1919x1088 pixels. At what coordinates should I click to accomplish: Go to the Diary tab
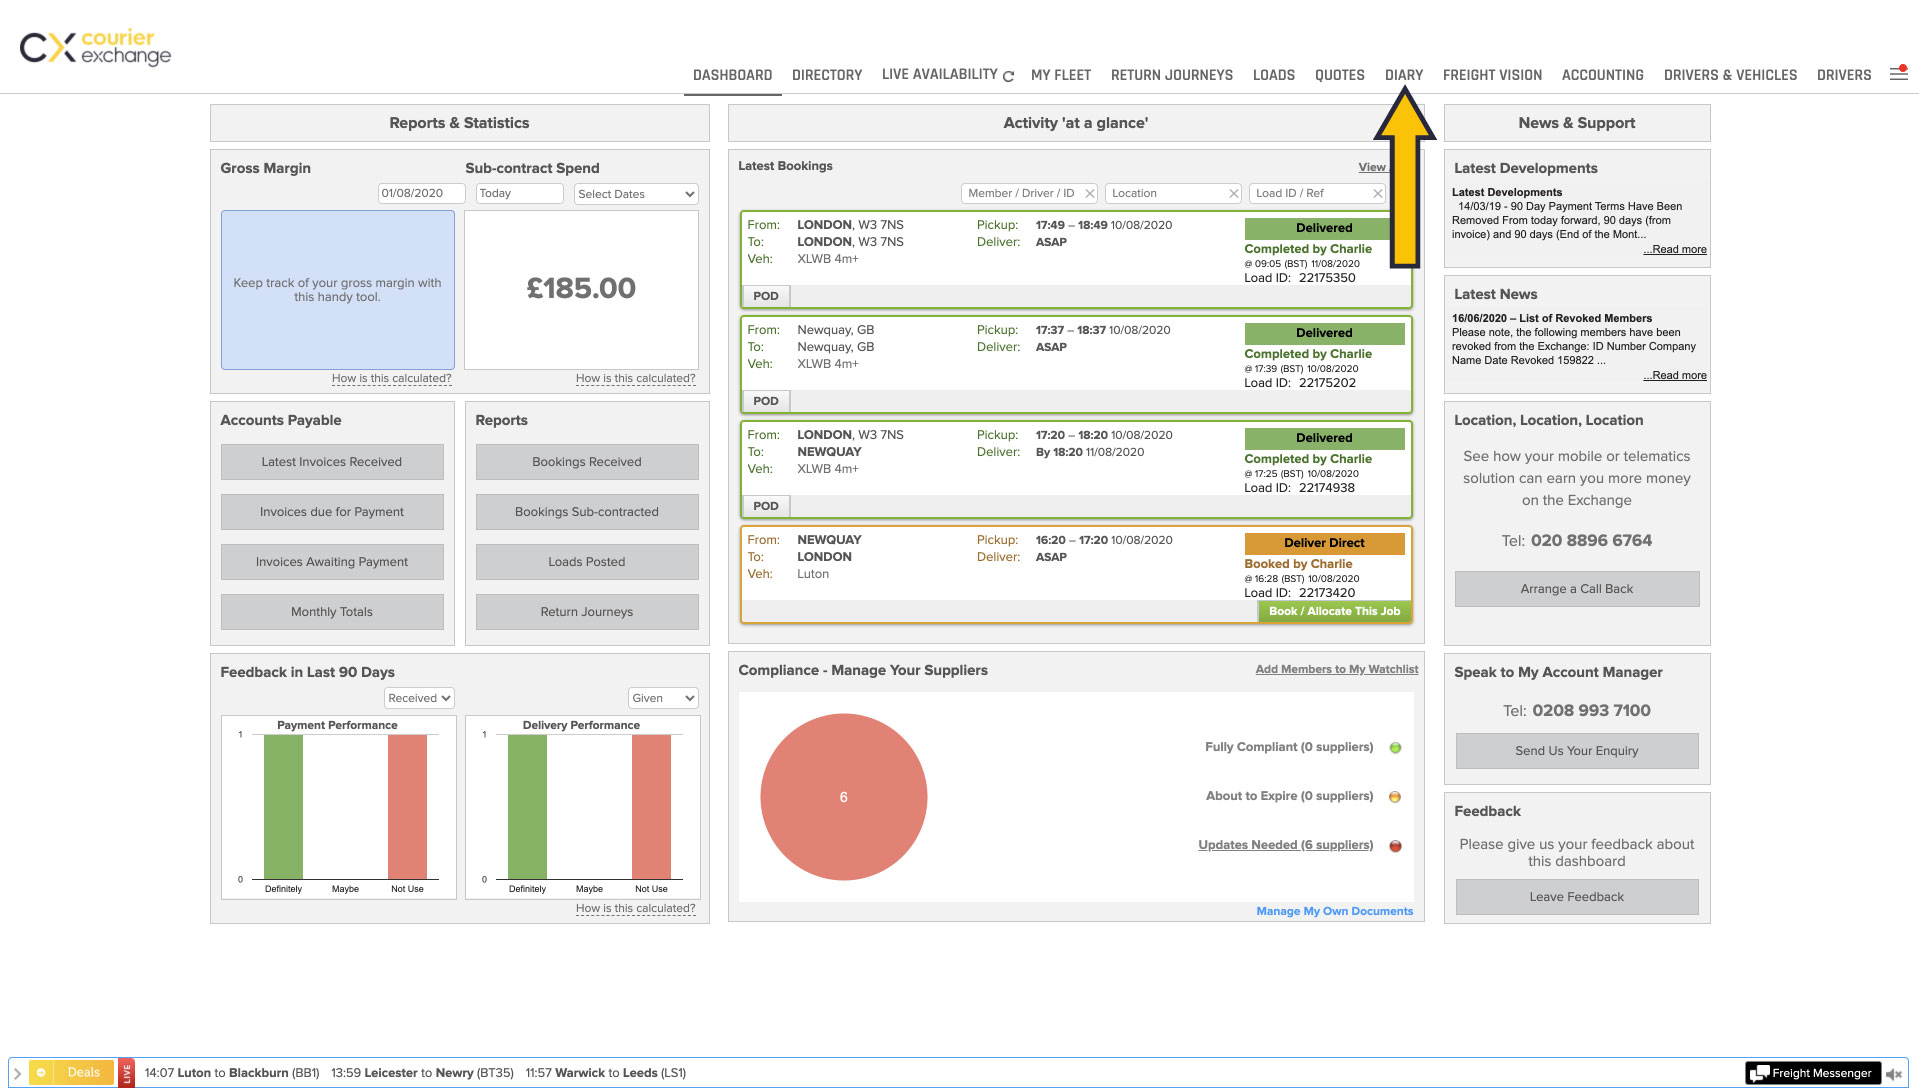pyautogui.click(x=1403, y=75)
